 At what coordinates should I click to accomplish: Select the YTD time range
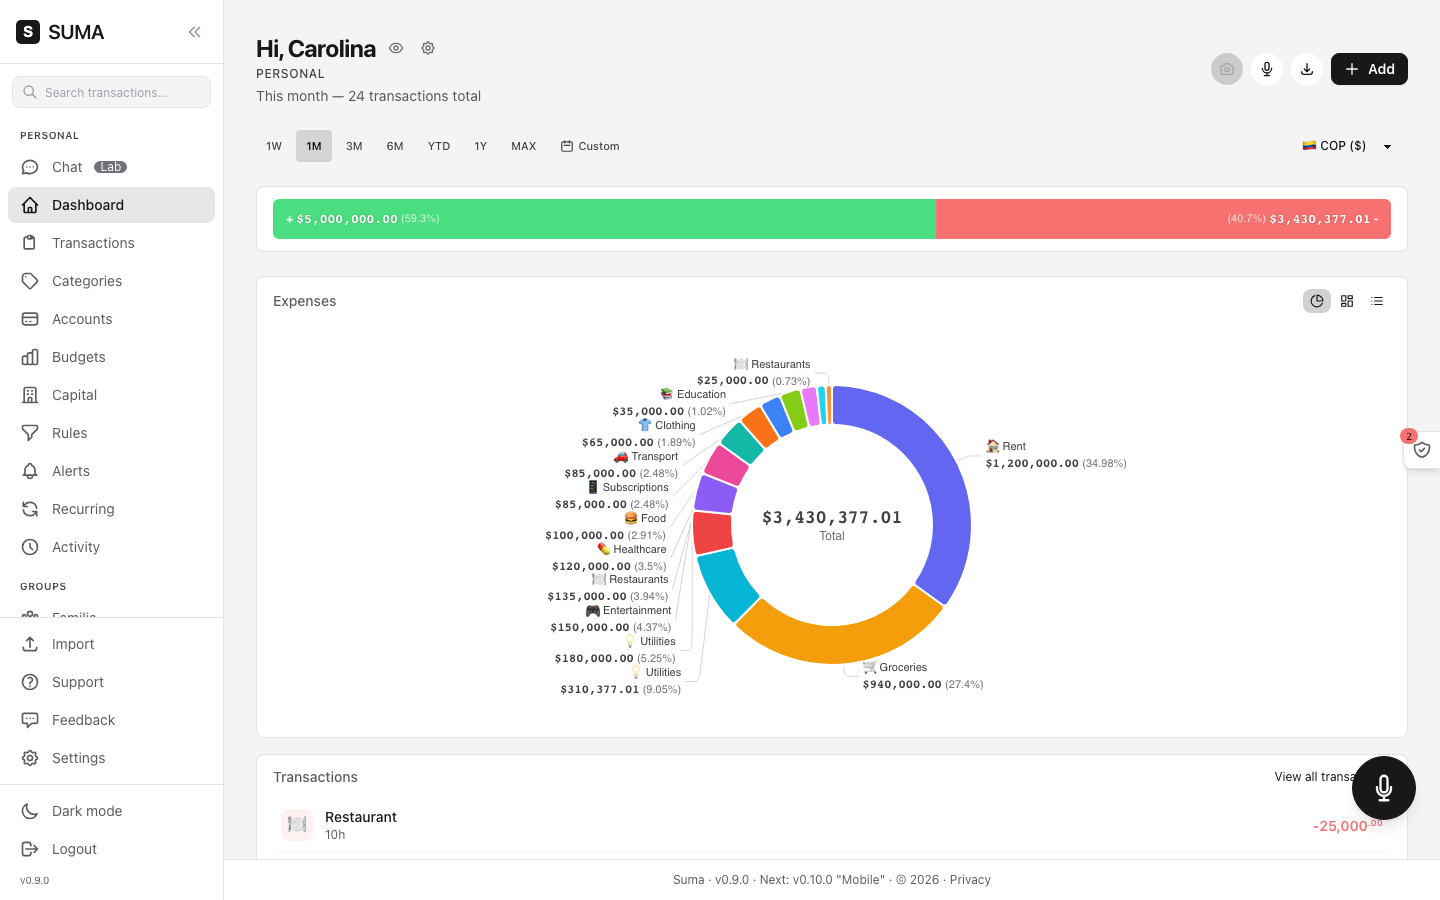(439, 146)
